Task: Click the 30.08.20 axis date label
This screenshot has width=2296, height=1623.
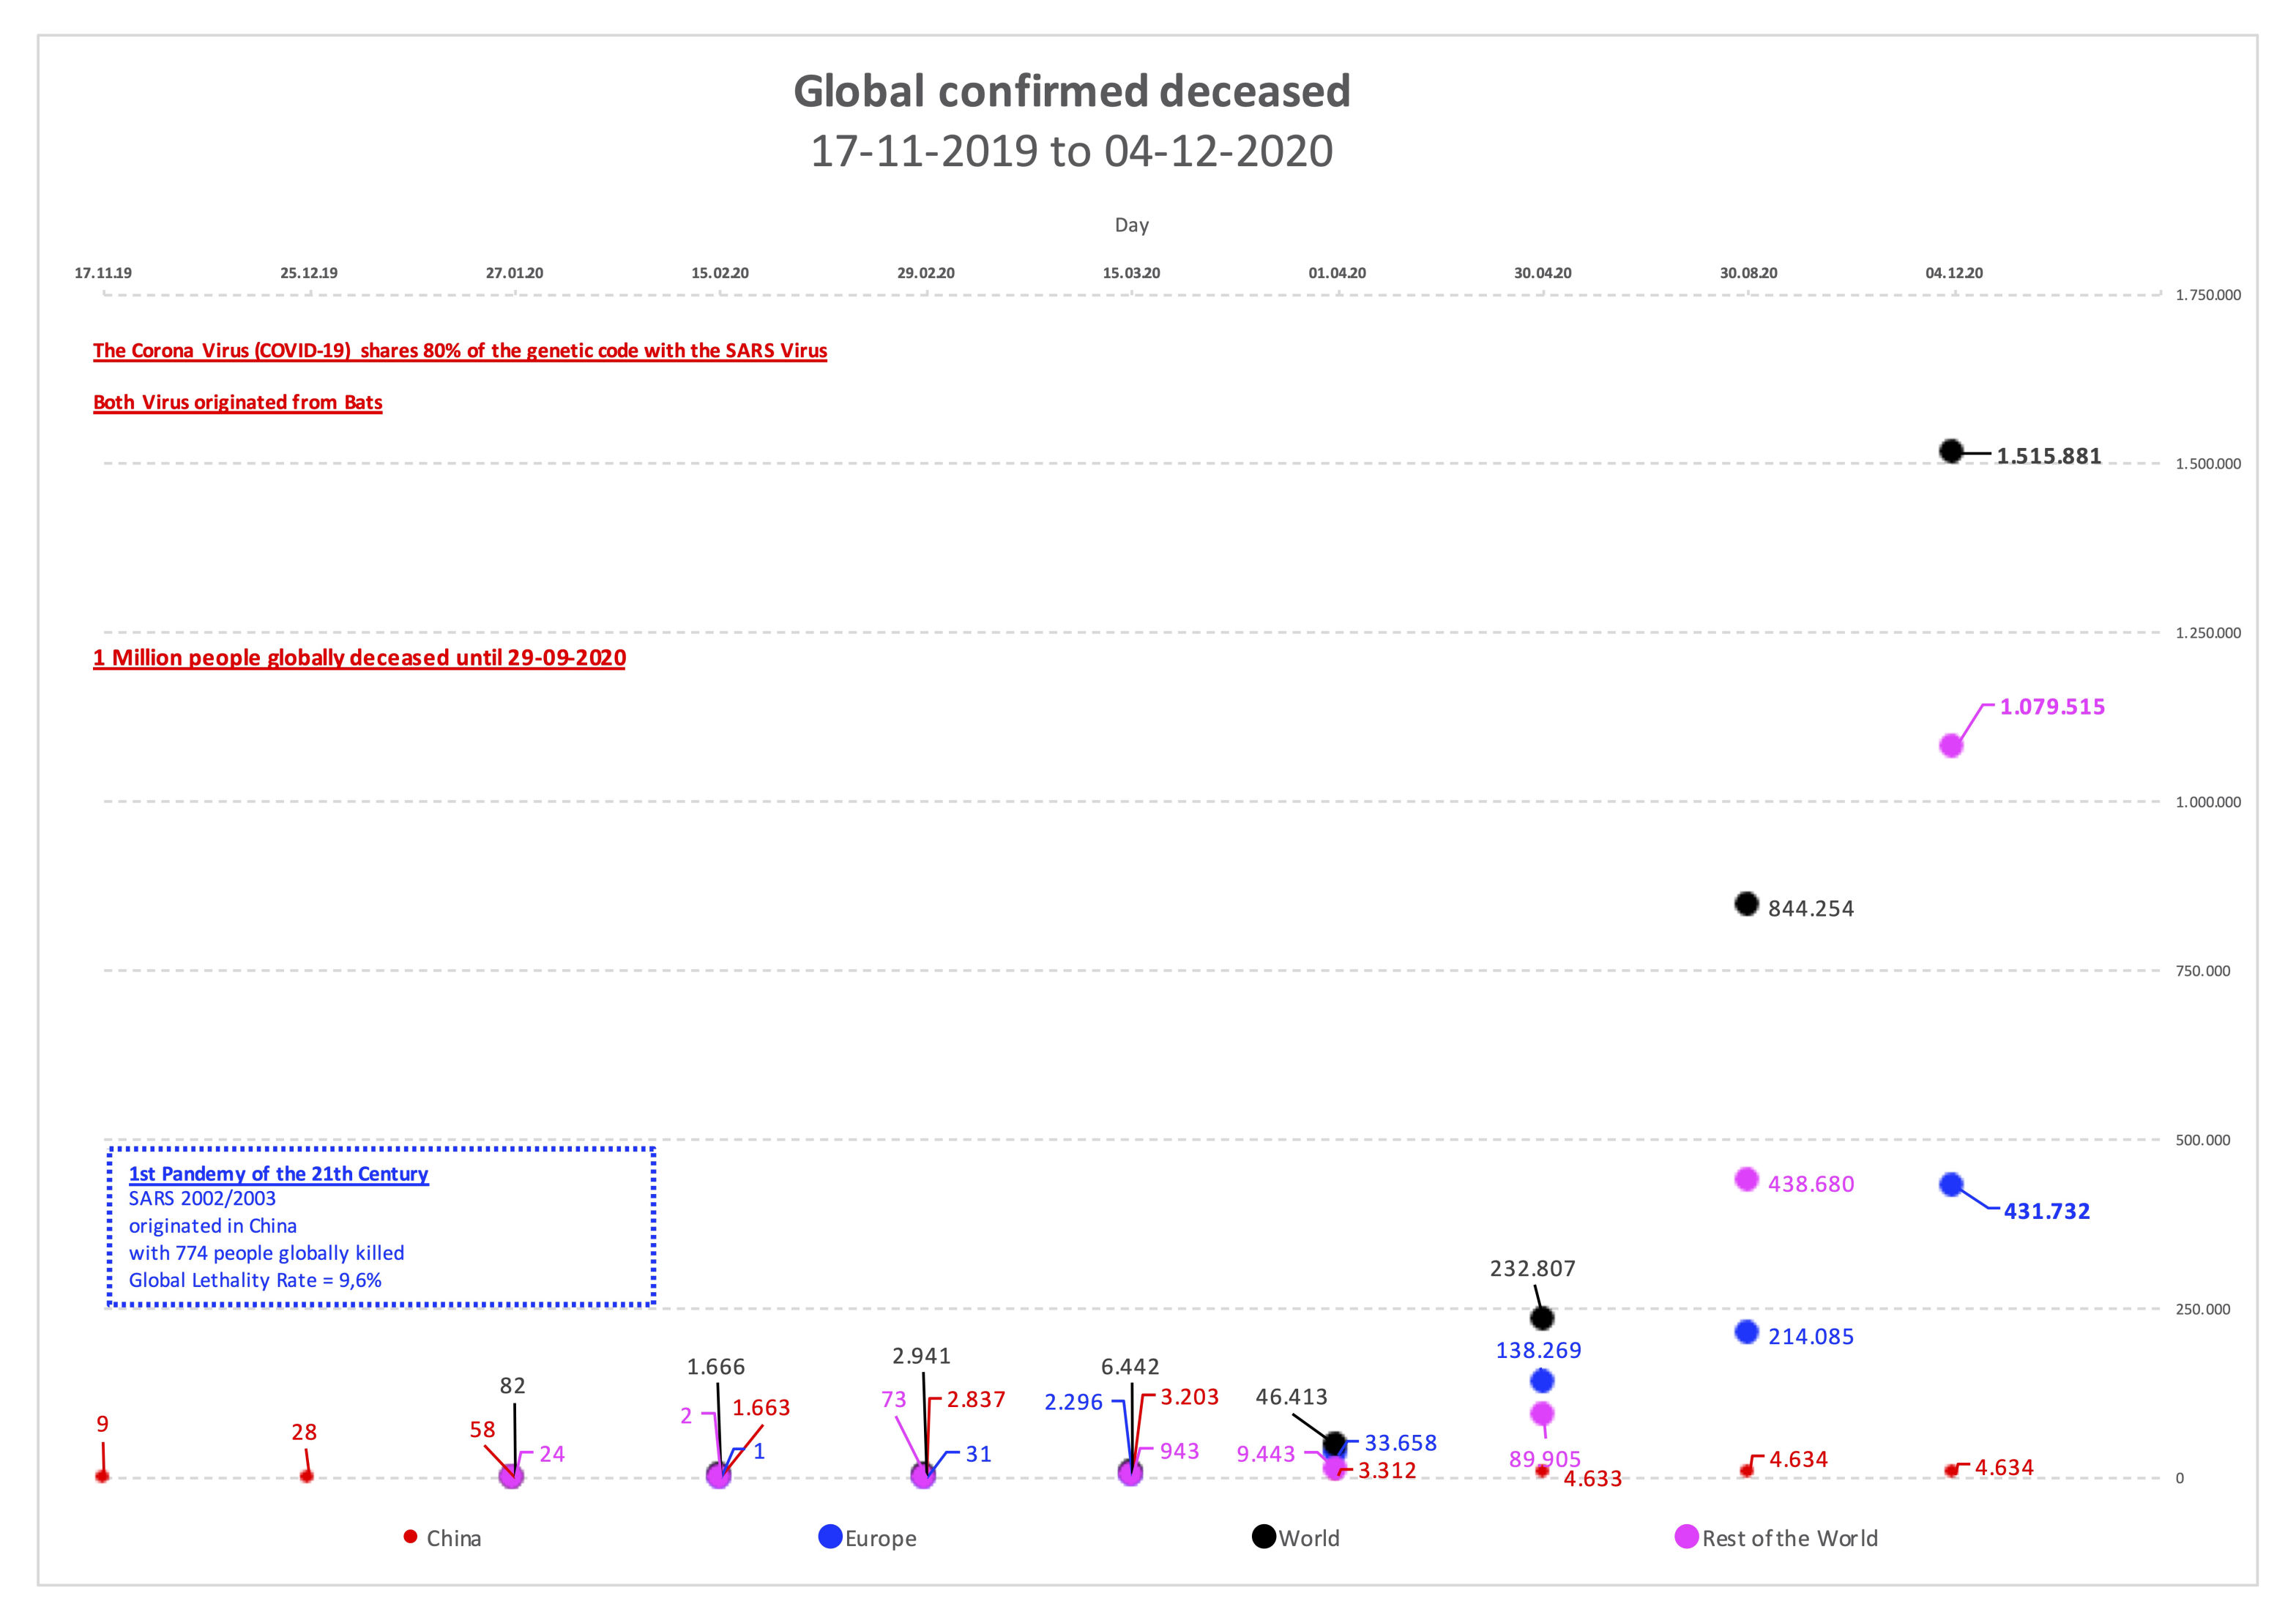Action: pyautogui.click(x=1749, y=273)
